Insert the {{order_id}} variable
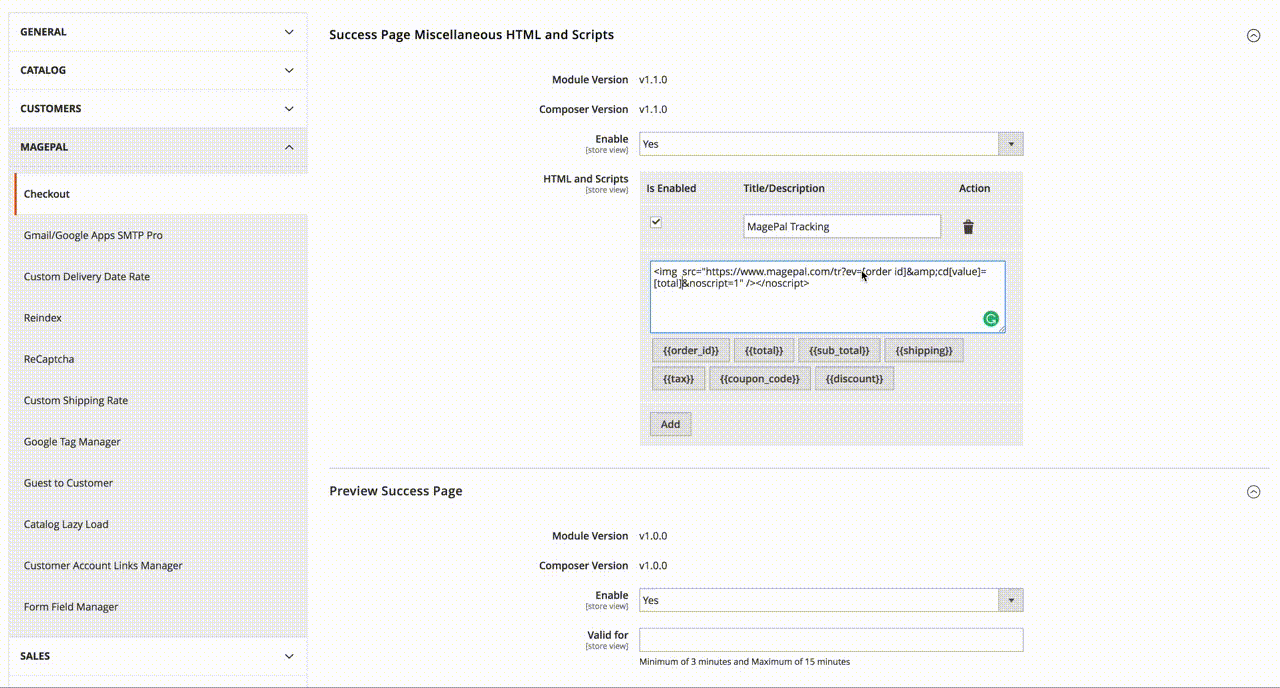 [x=691, y=350]
